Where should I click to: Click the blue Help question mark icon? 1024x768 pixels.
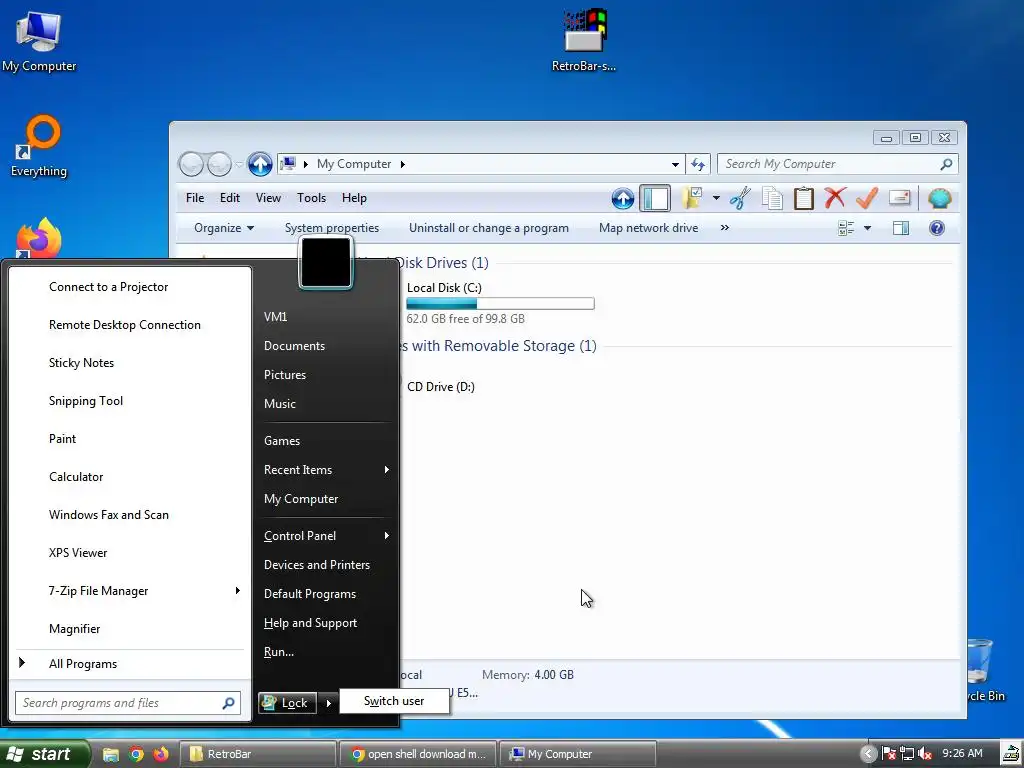[x=936, y=228]
